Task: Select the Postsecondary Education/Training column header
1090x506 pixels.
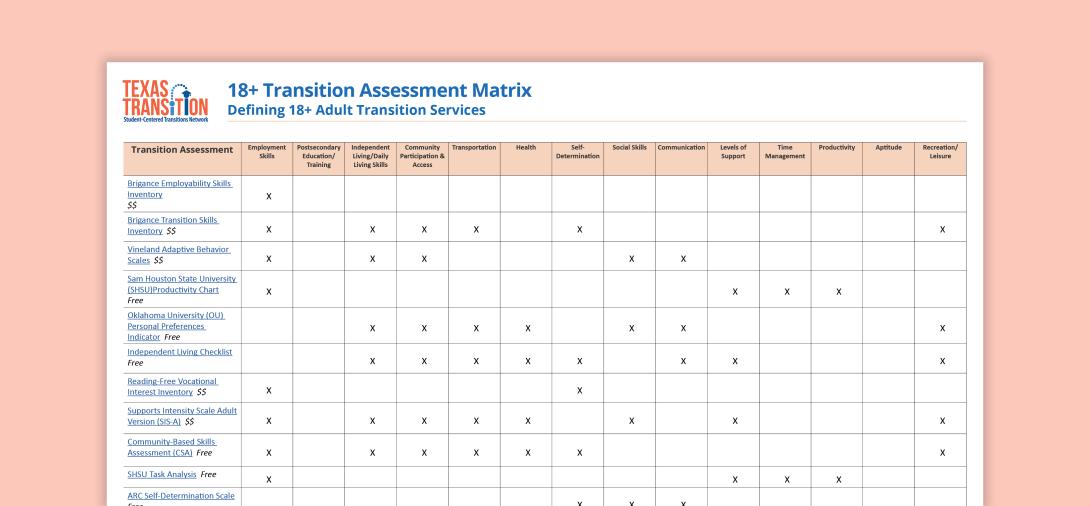Action: (318, 156)
